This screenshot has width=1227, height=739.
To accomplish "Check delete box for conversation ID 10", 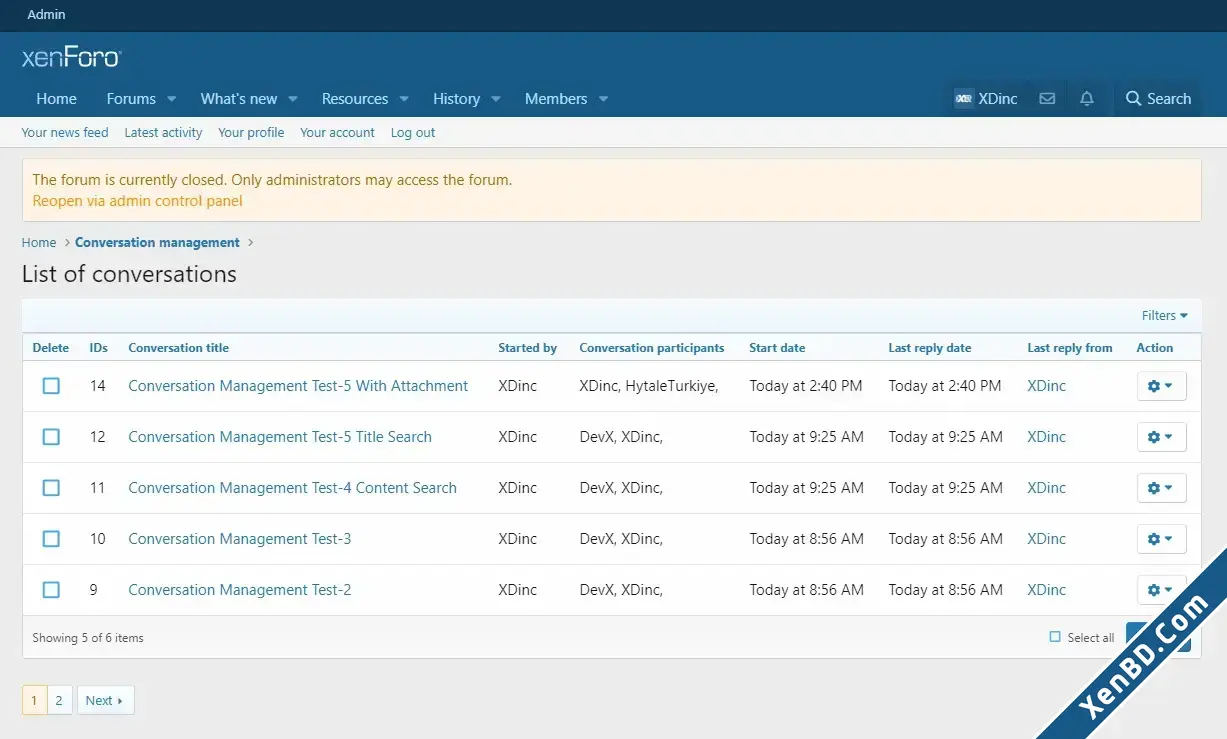I will pos(51,539).
